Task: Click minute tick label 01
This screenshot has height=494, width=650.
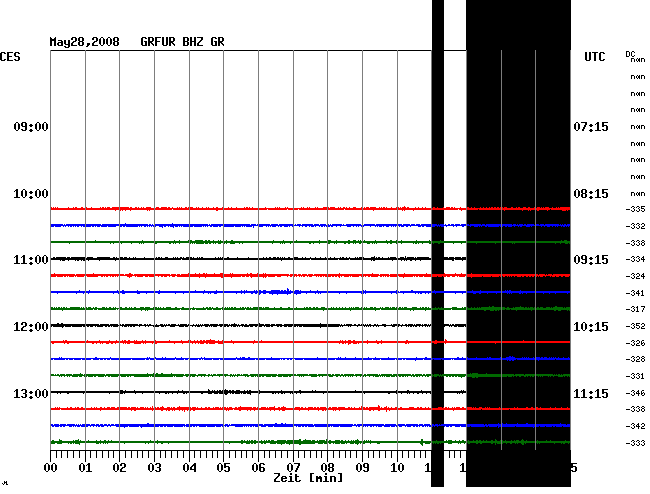Action: 85,468
